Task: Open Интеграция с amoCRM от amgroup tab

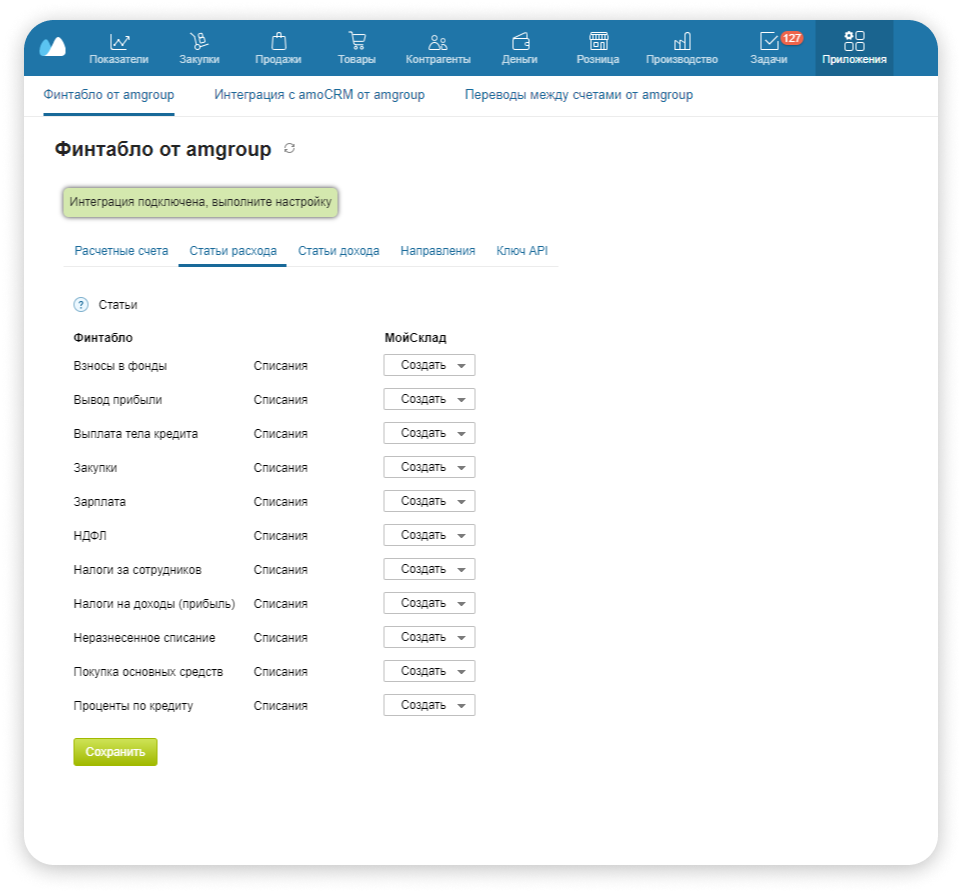Action: click(319, 95)
